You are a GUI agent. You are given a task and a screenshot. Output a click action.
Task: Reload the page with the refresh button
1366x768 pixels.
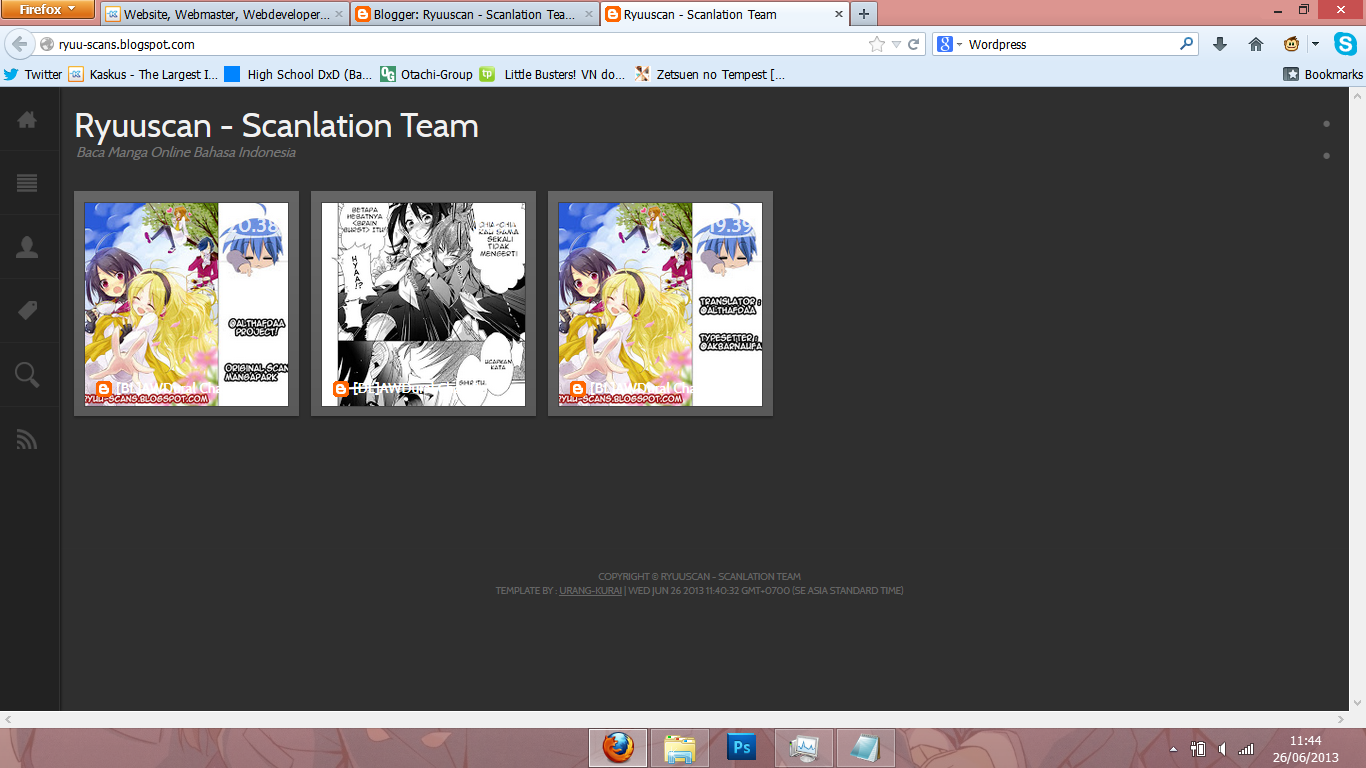pos(913,44)
